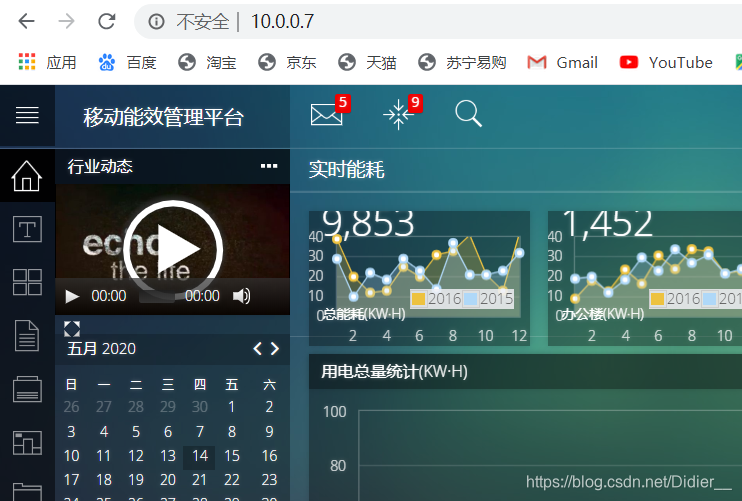Select the text box sidebar icon

pos(27,229)
